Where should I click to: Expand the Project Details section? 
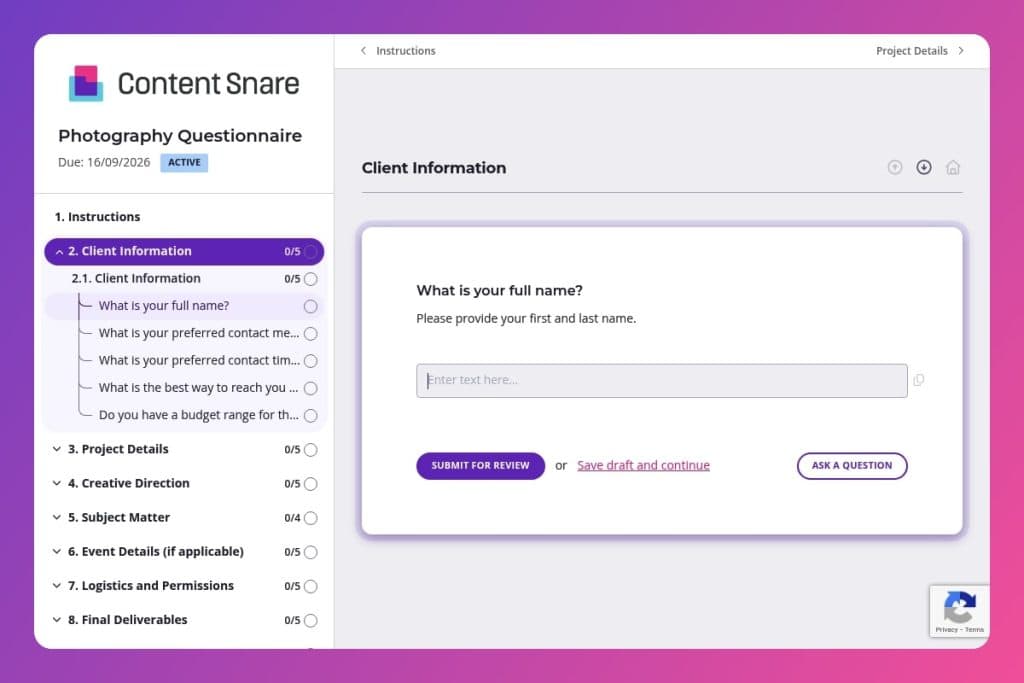57,450
